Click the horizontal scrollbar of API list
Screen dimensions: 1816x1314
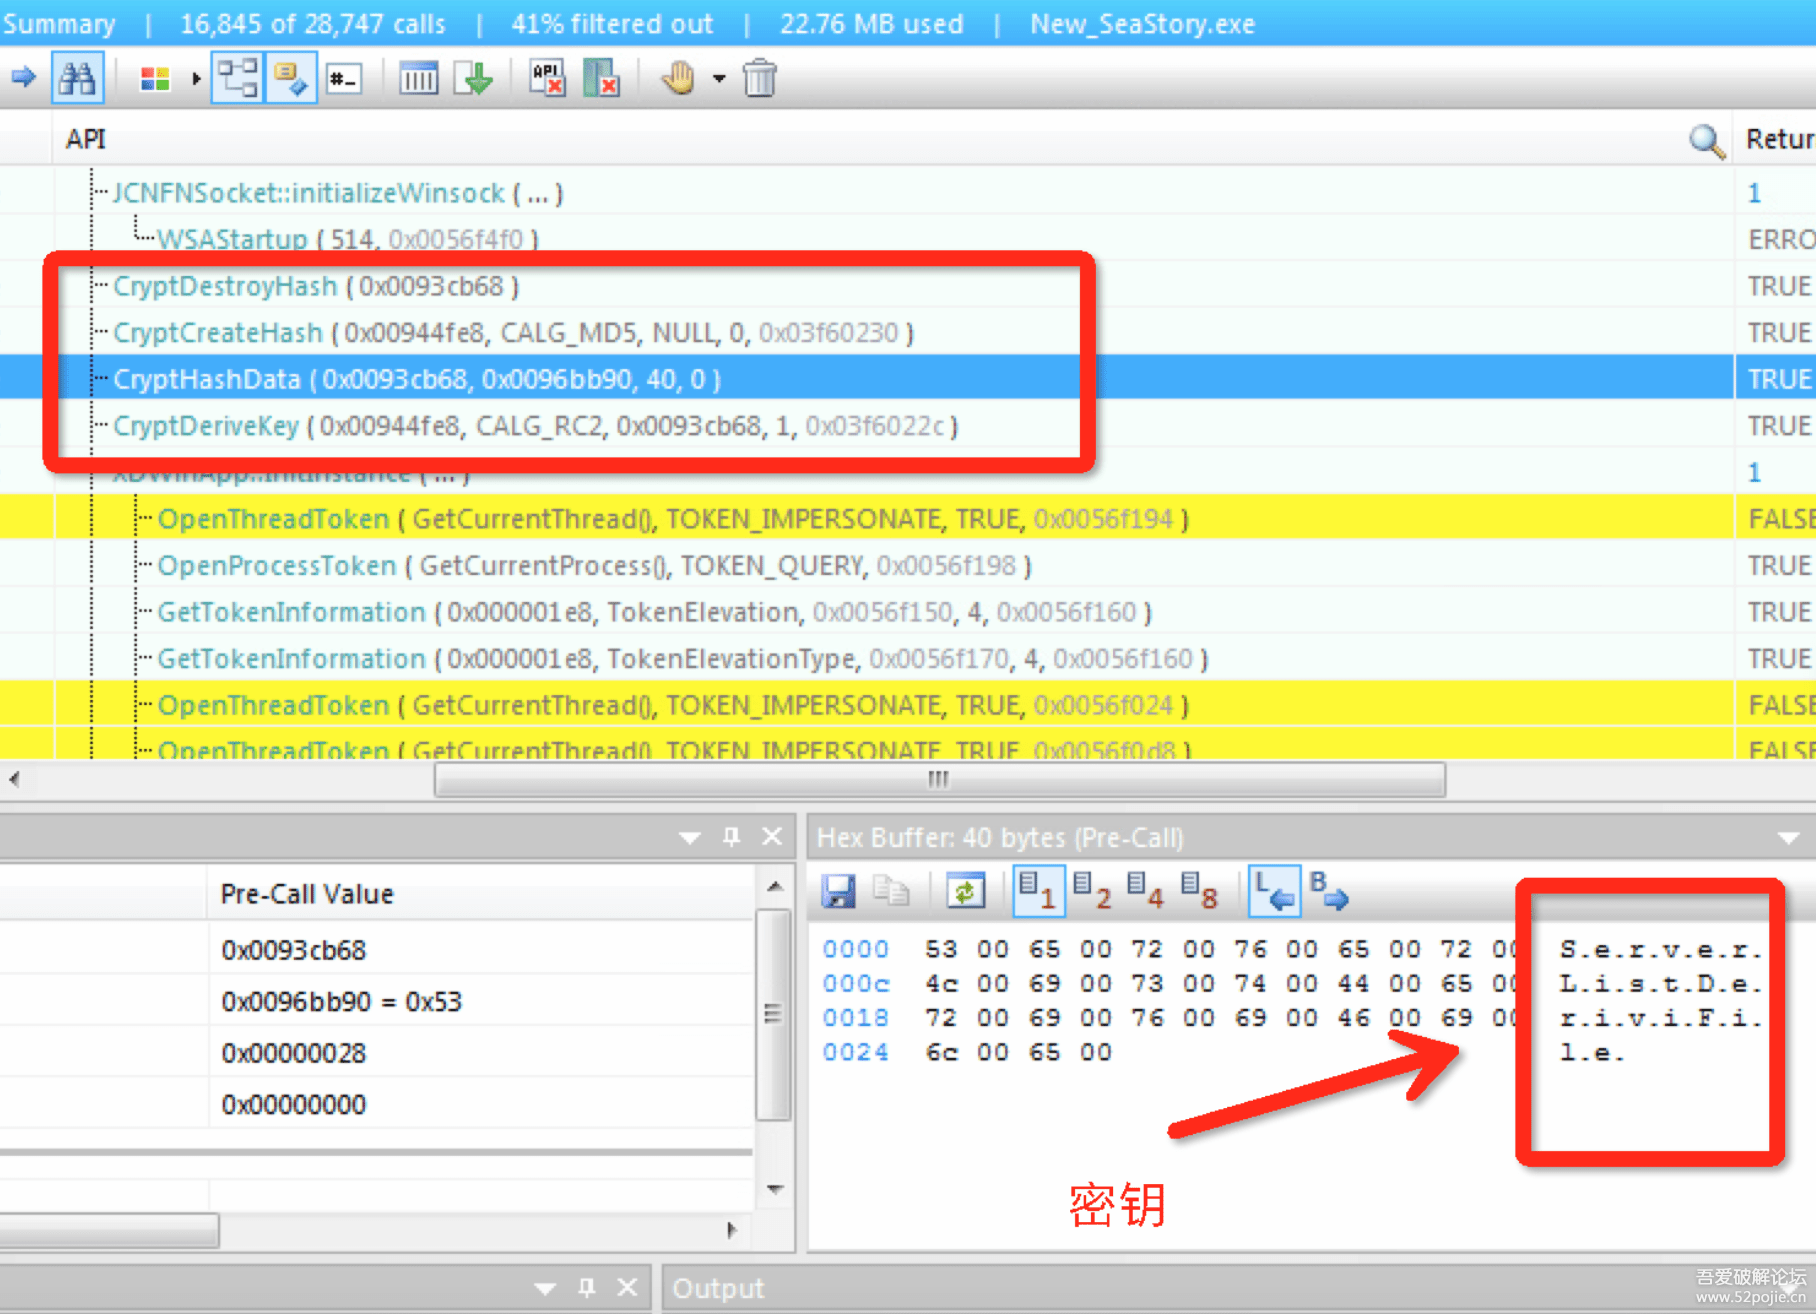point(939,779)
